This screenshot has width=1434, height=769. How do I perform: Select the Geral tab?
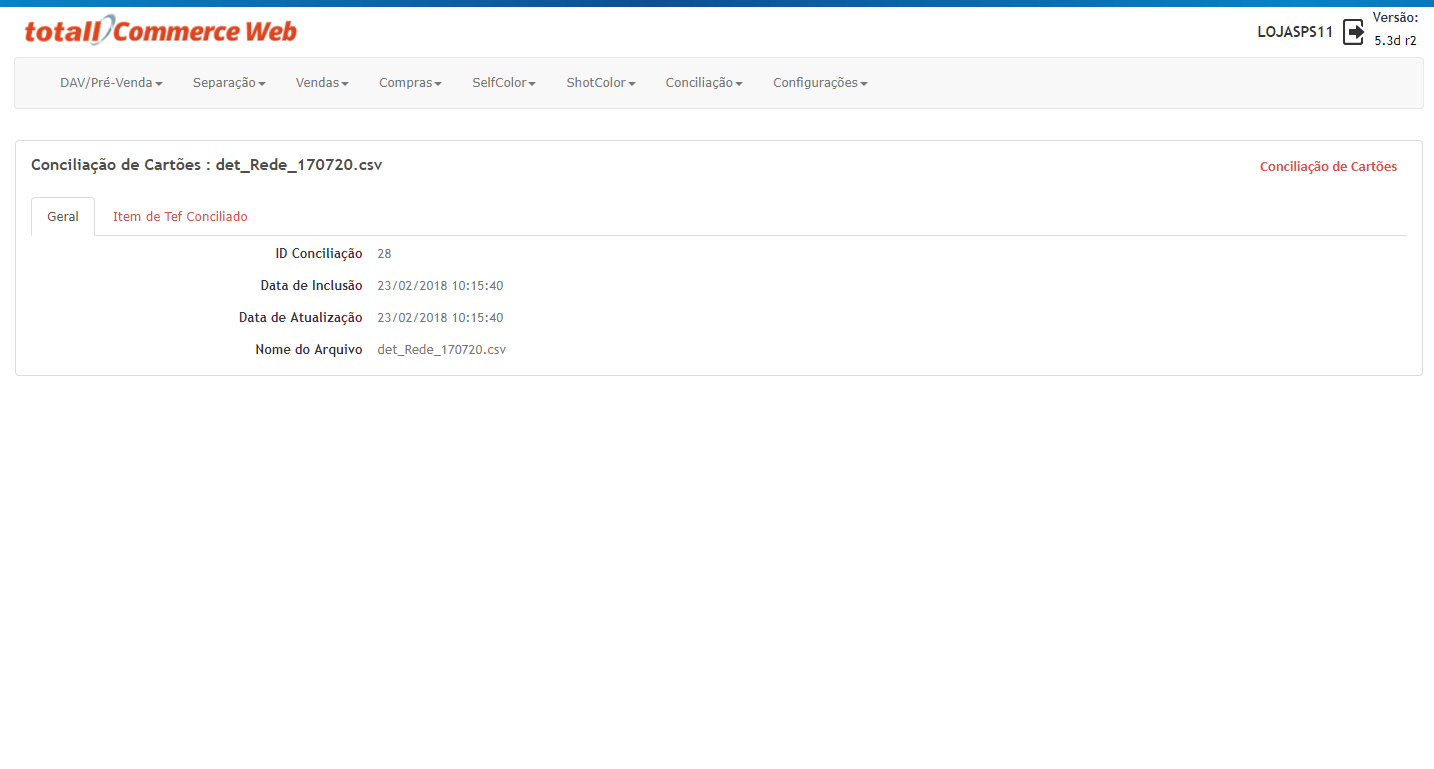(x=63, y=216)
